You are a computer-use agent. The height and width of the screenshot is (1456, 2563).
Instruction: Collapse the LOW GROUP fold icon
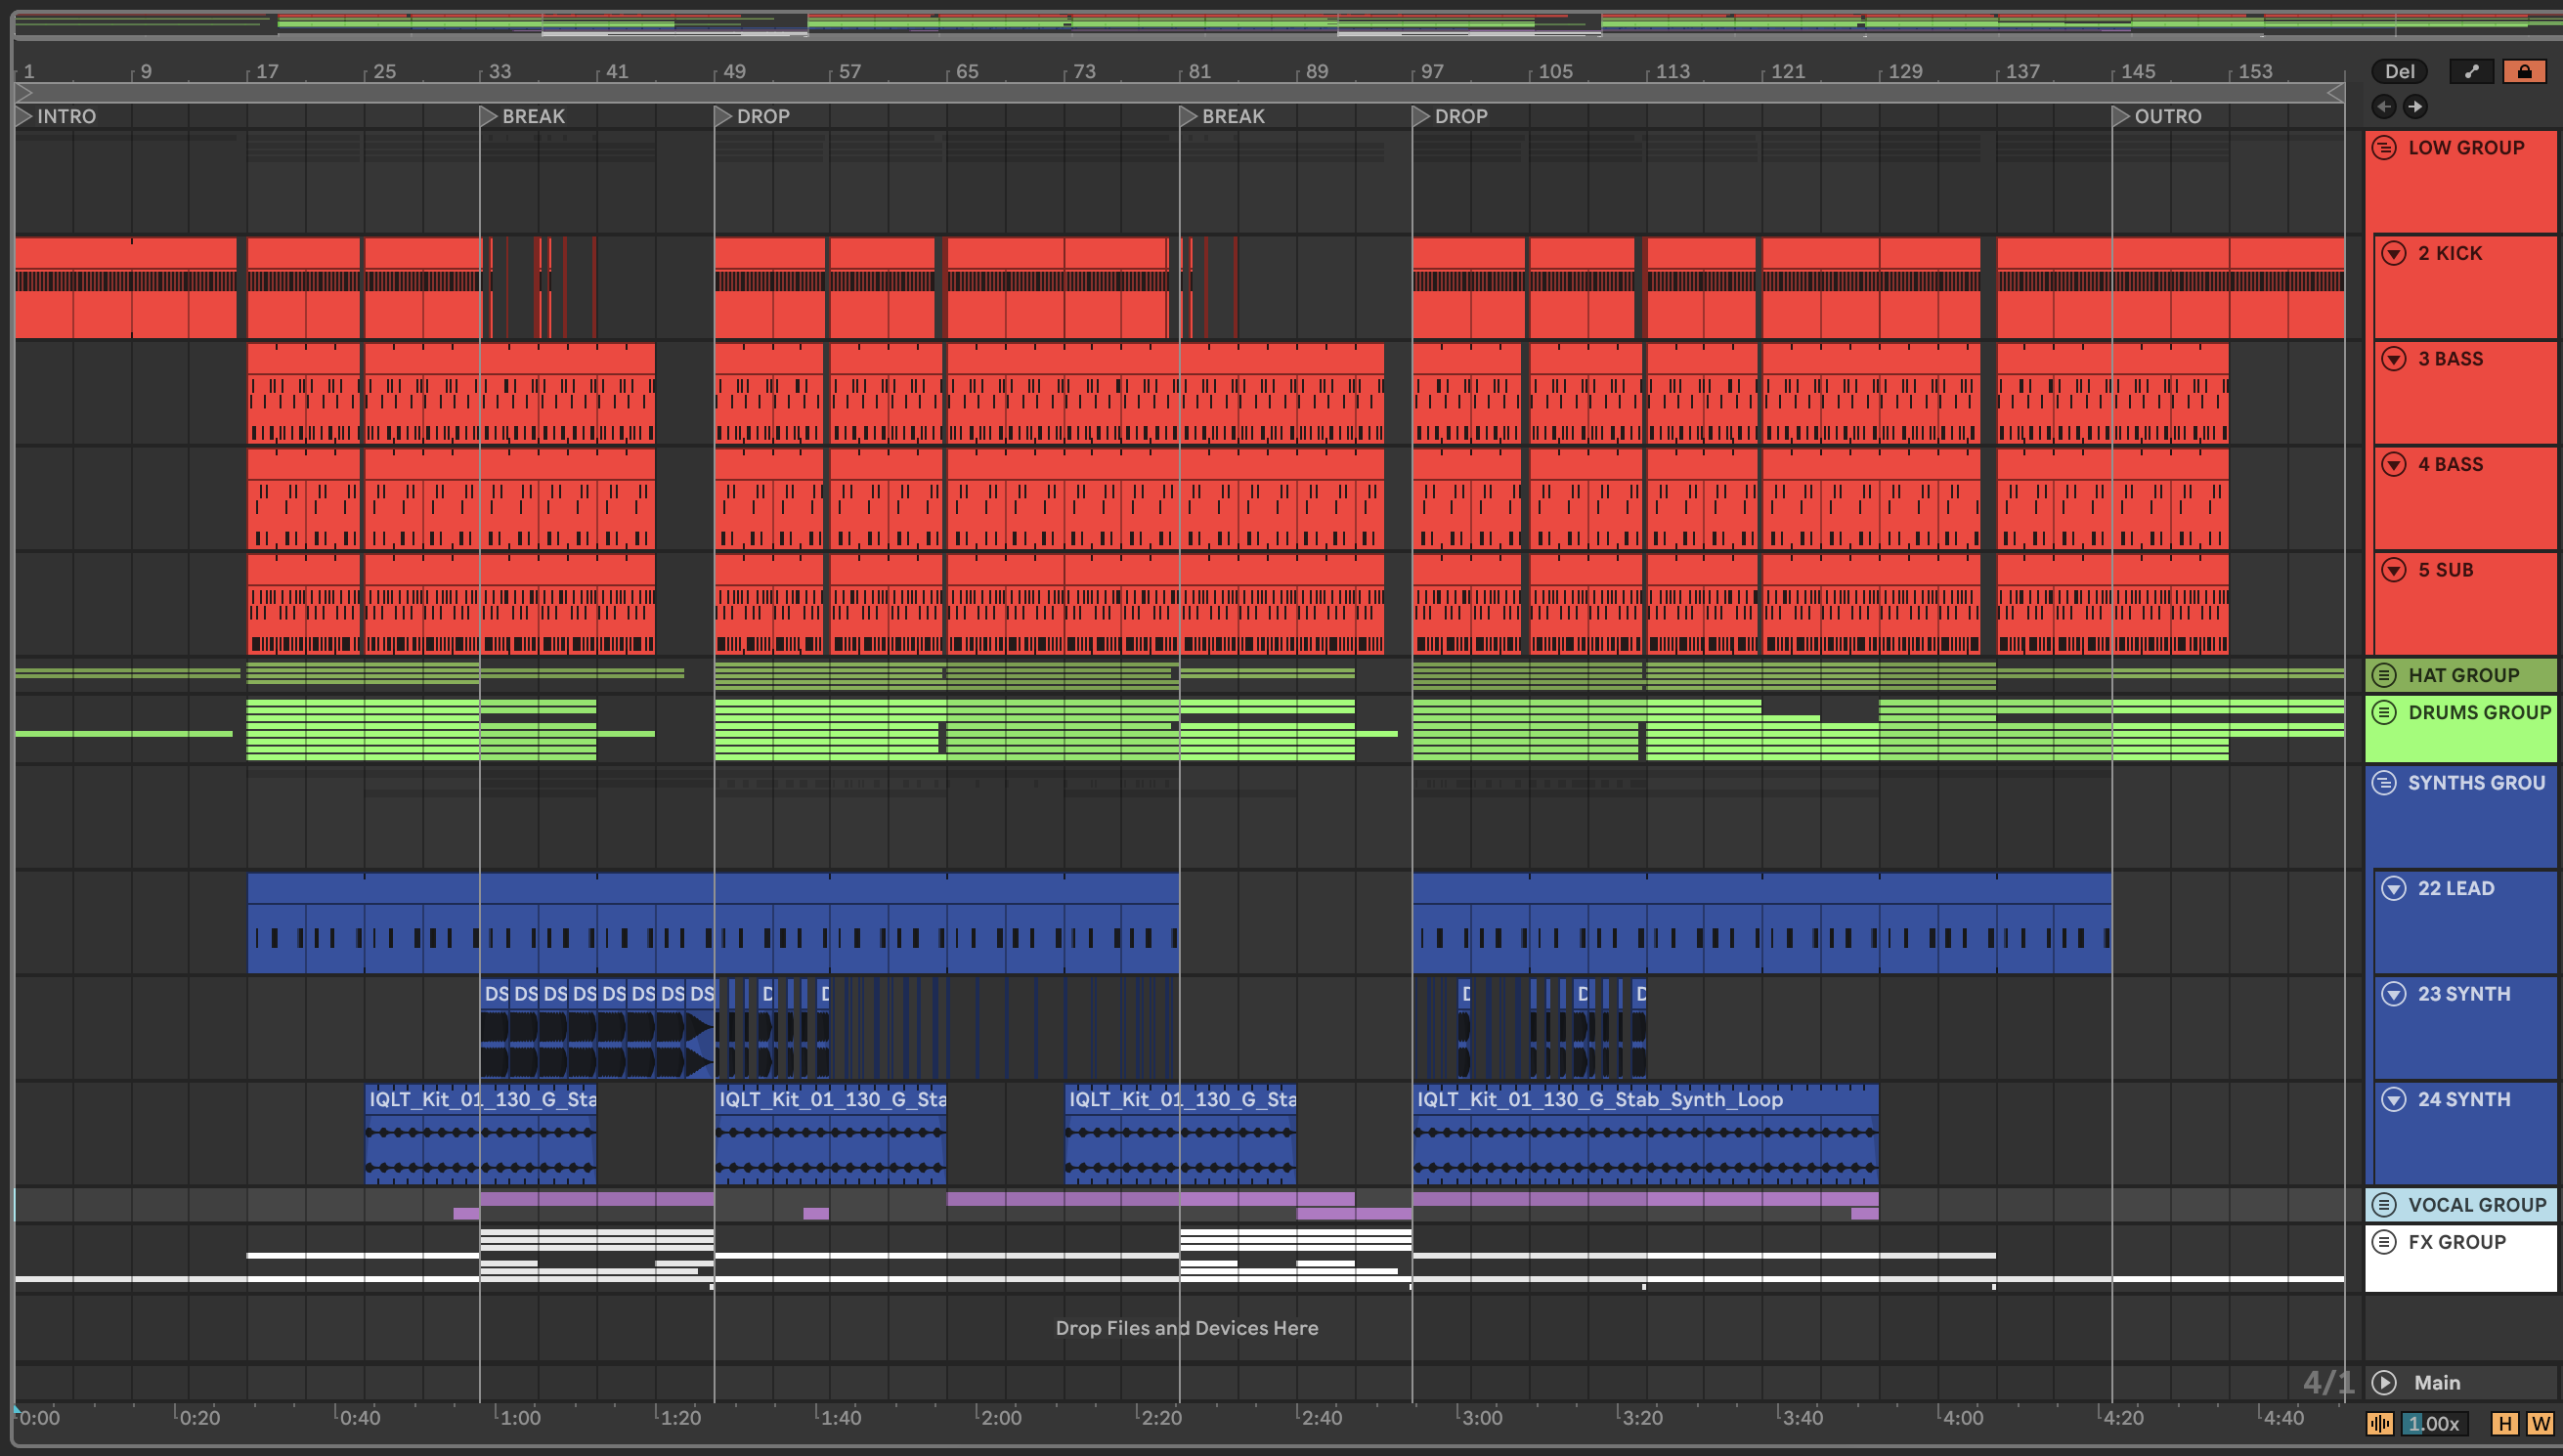pos(2384,148)
